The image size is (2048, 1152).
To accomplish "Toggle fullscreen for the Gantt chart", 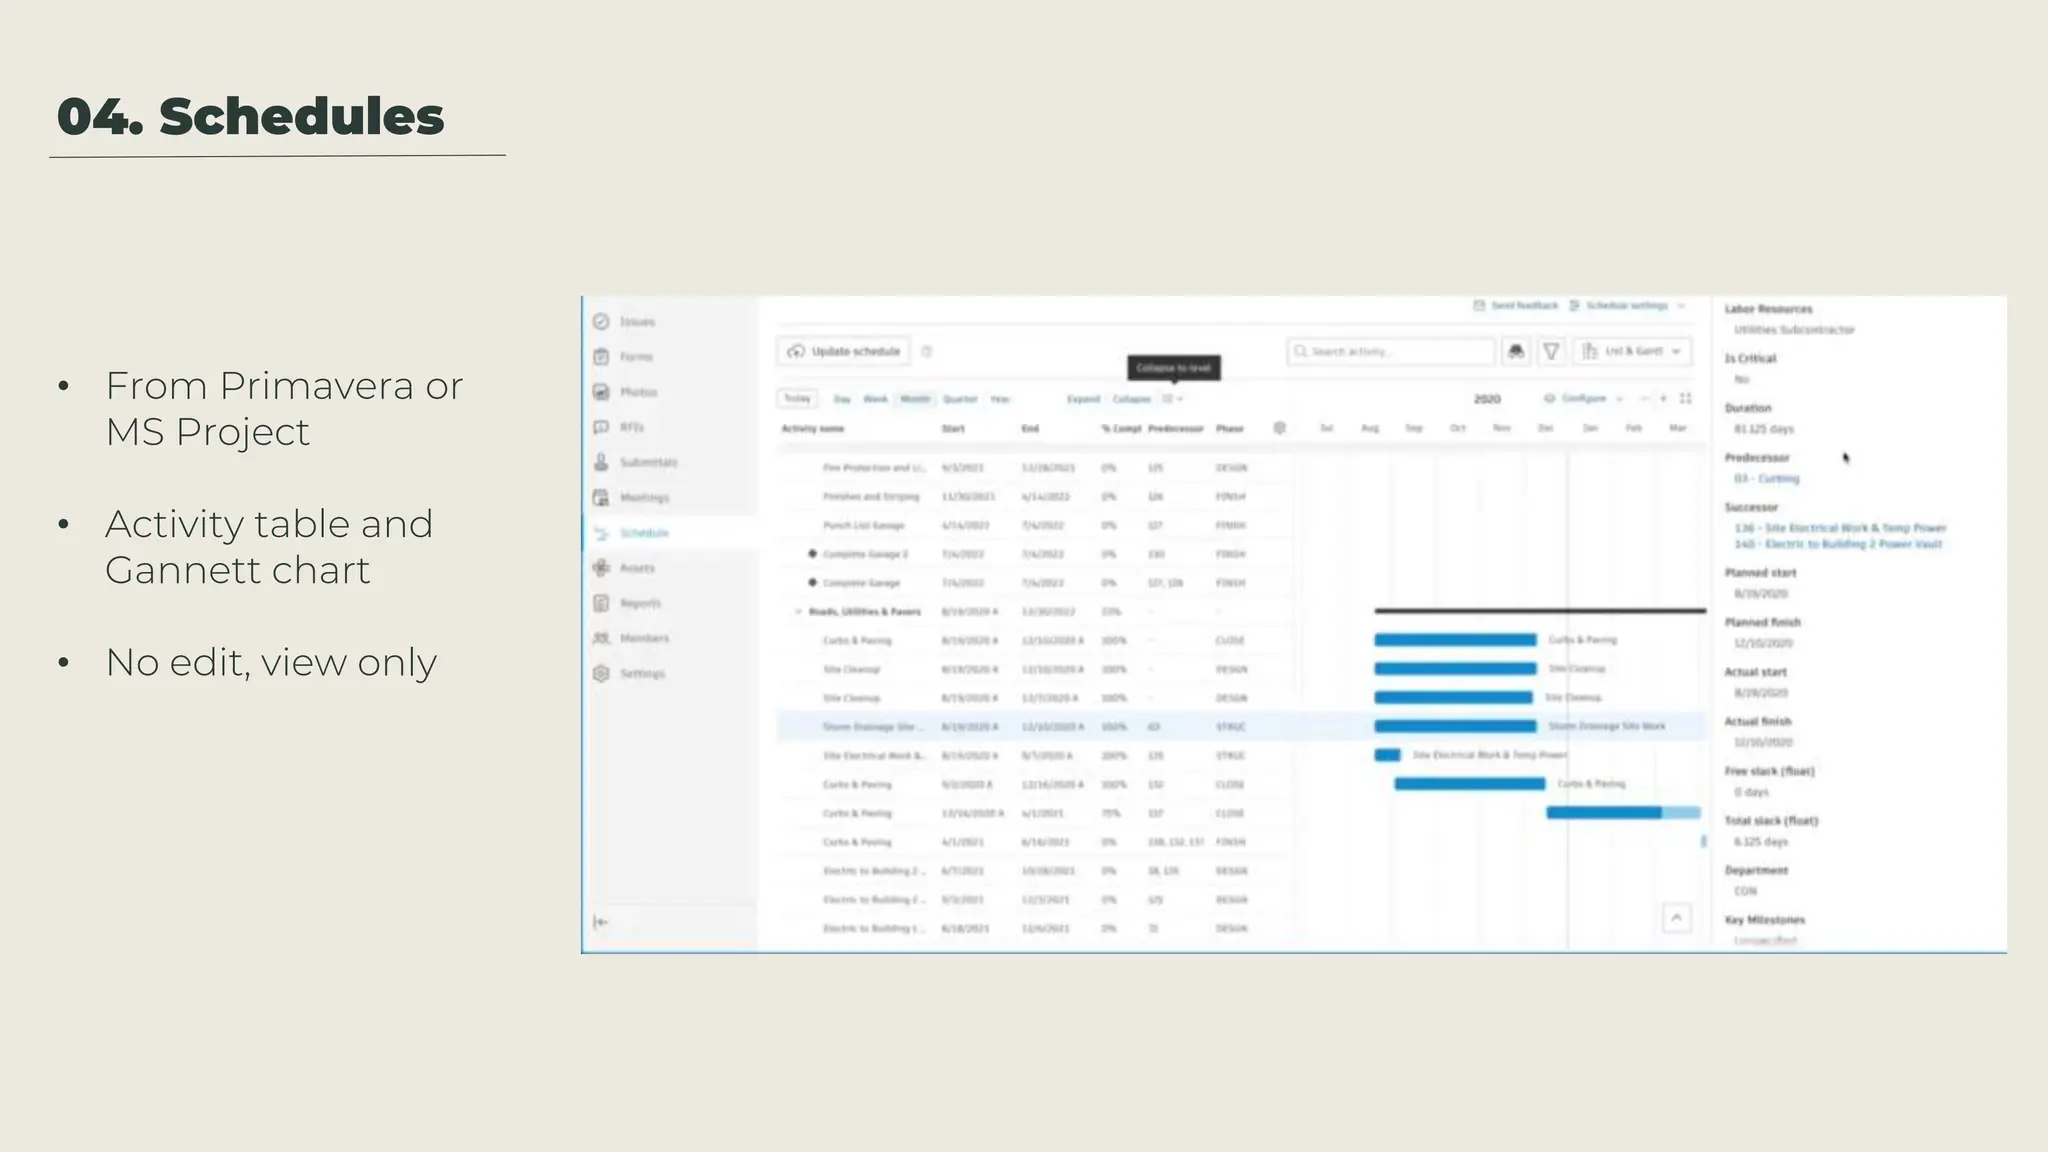I will click(1685, 398).
